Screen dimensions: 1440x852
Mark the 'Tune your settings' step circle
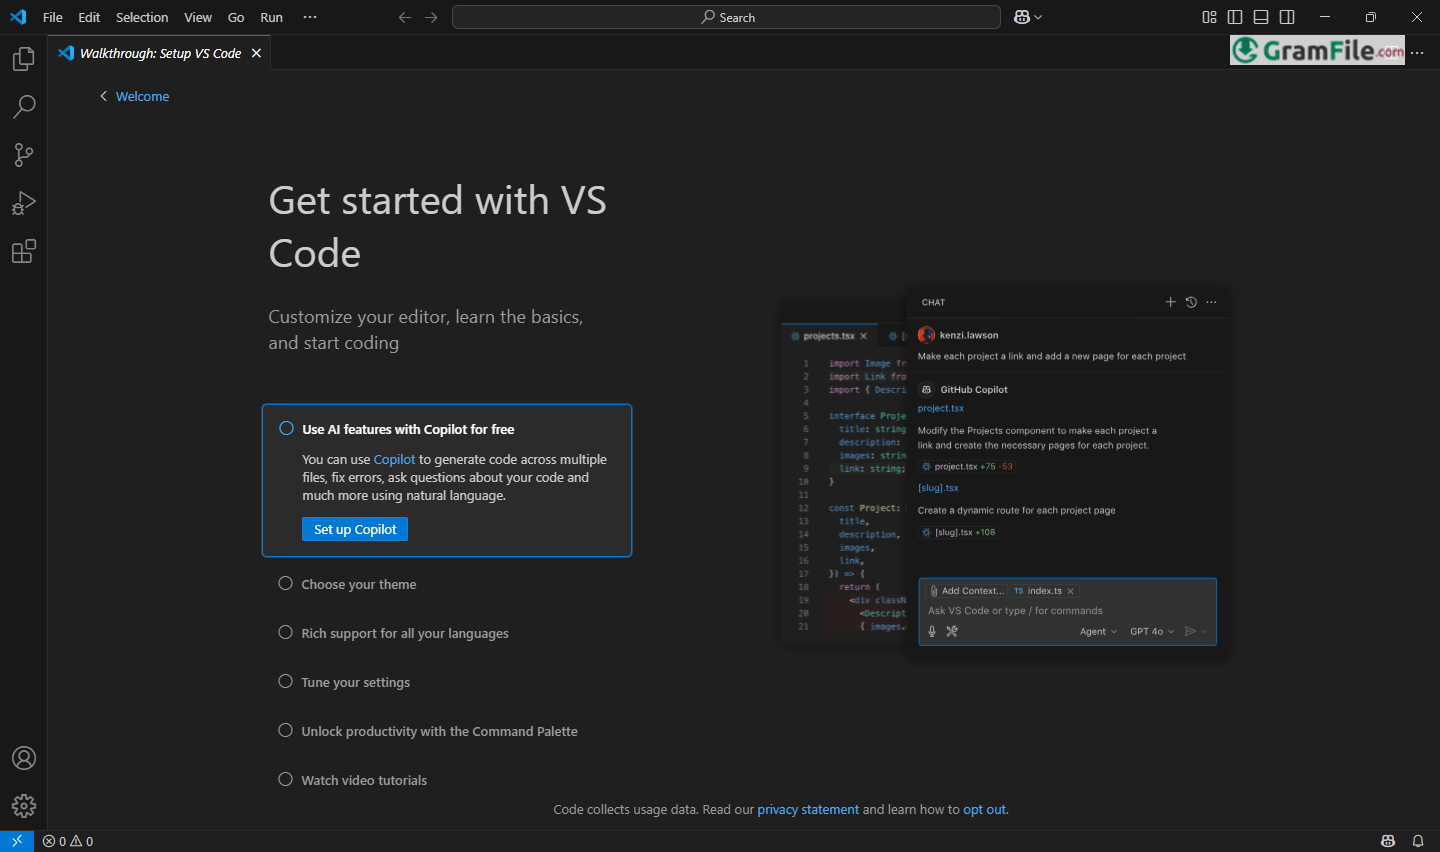point(285,681)
